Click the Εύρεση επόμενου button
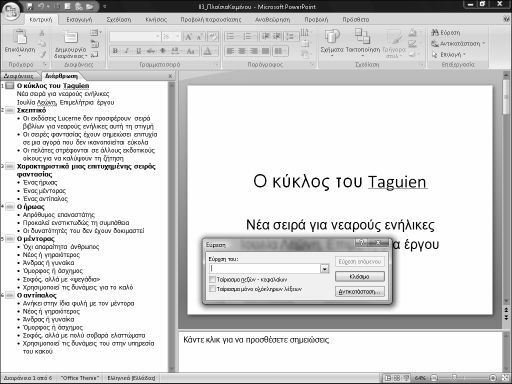 point(359,262)
